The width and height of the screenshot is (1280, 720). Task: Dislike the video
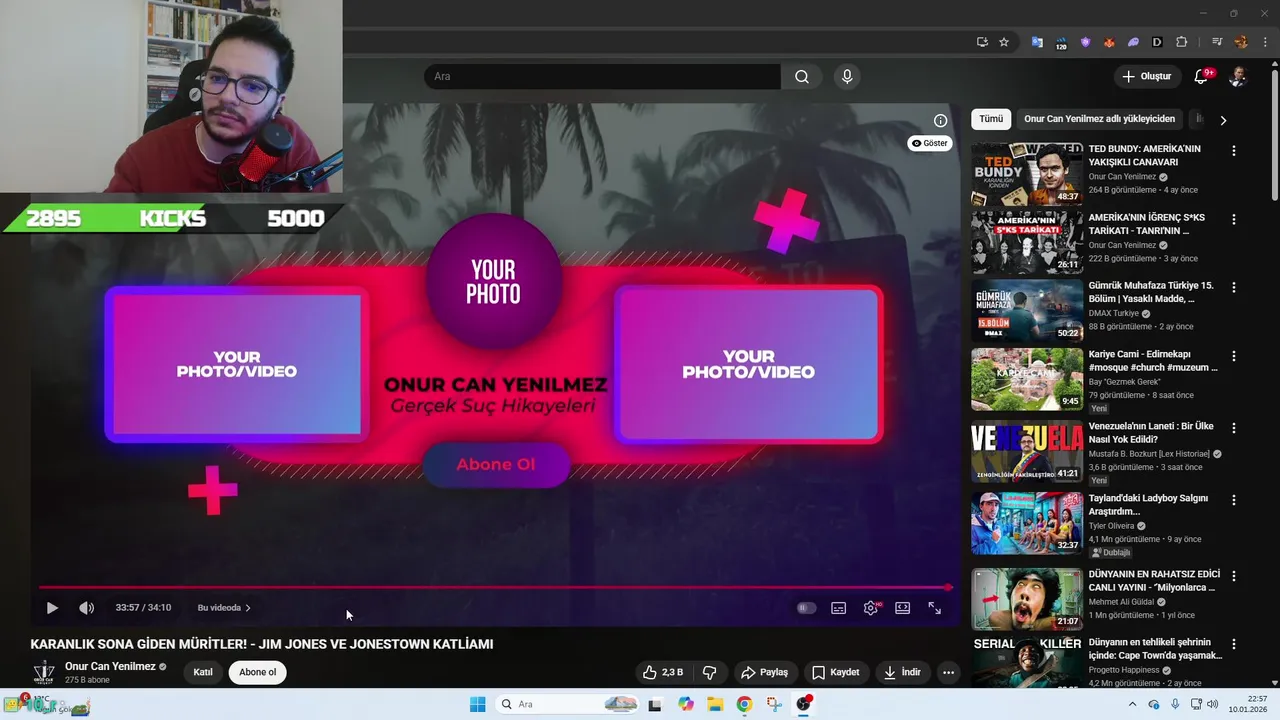[710, 672]
